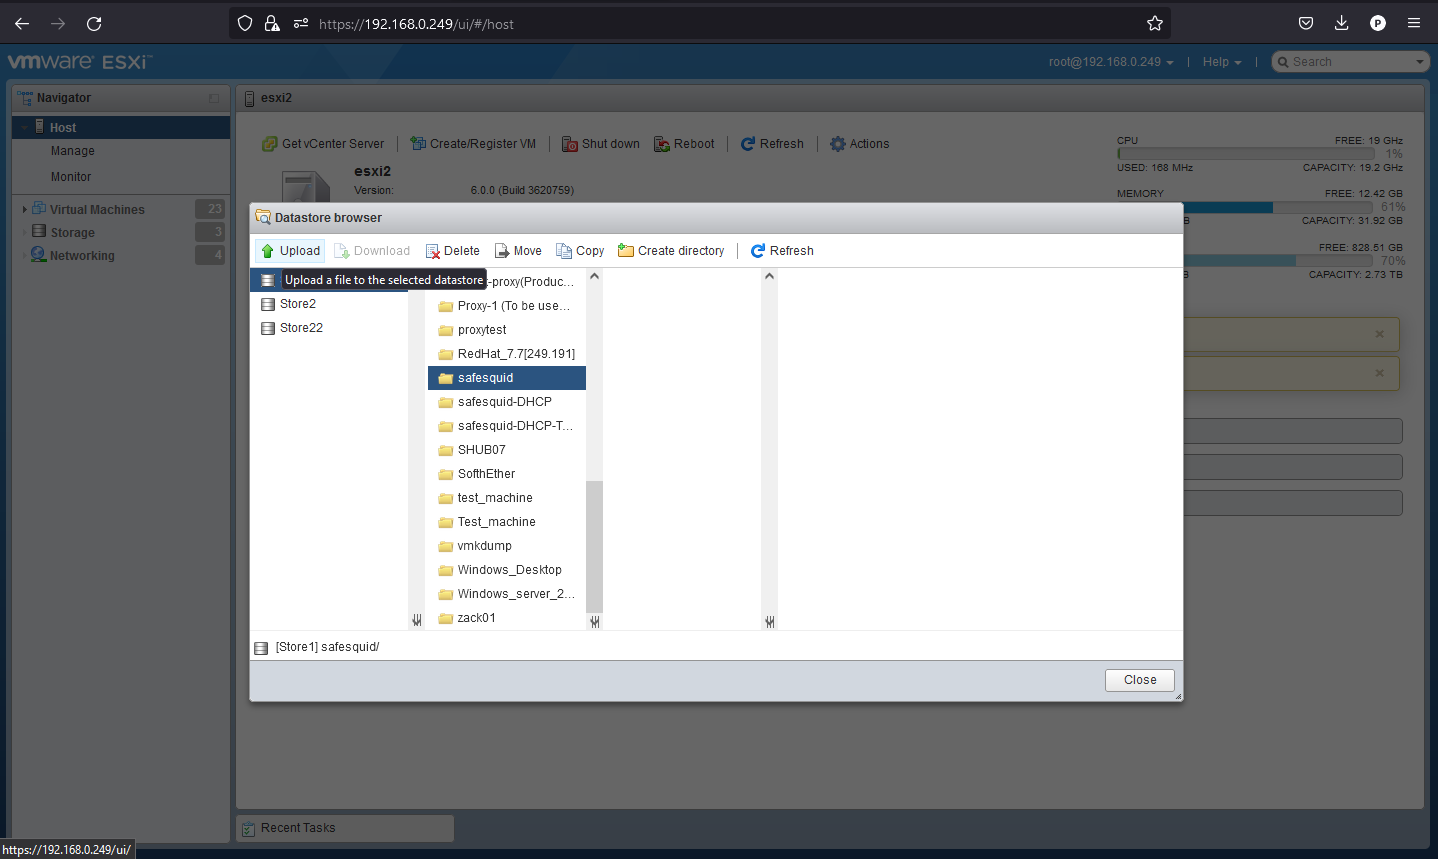Open the Windows_server_2... folder
This screenshot has width=1438, height=859.
pyautogui.click(x=507, y=594)
